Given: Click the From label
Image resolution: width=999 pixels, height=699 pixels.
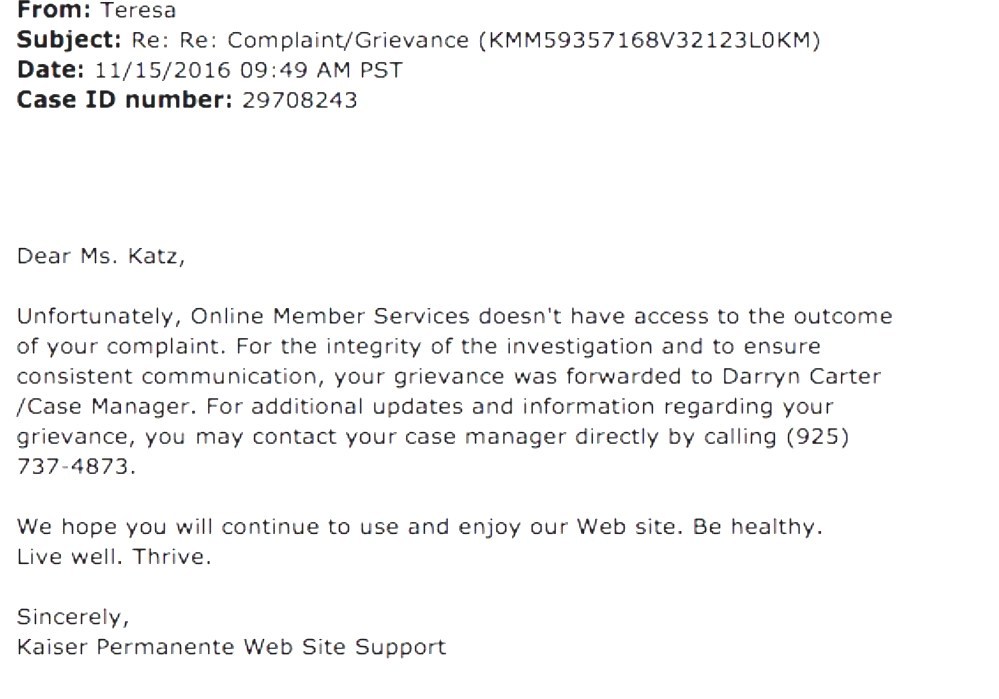Looking at the screenshot, I should tap(54, 10).
